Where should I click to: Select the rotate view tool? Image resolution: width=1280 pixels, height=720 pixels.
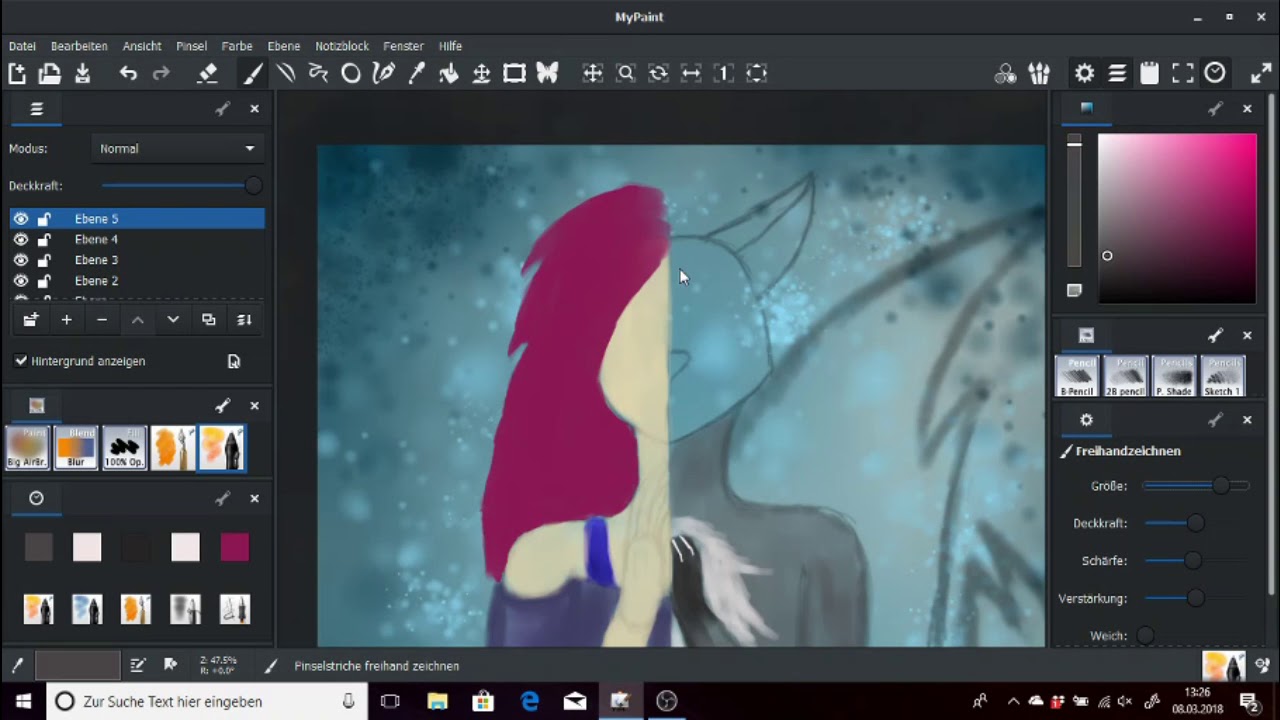[658, 73]
